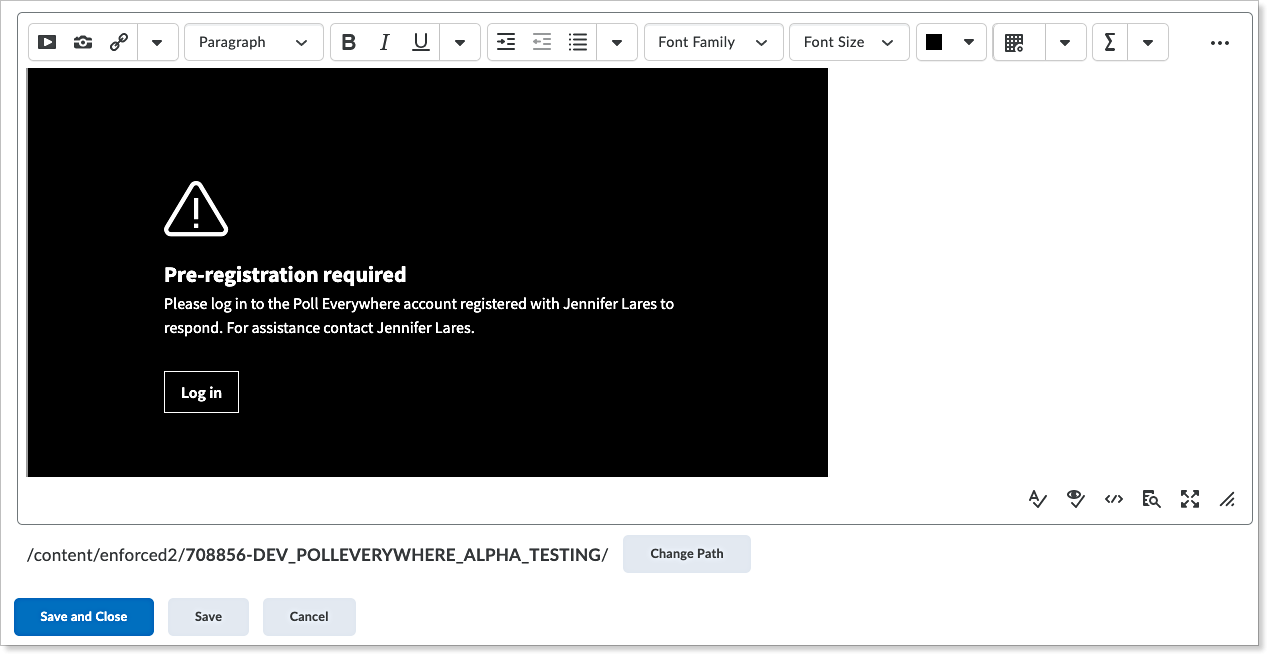
Task: Click the increase indent icon
Action: [506, 42]
